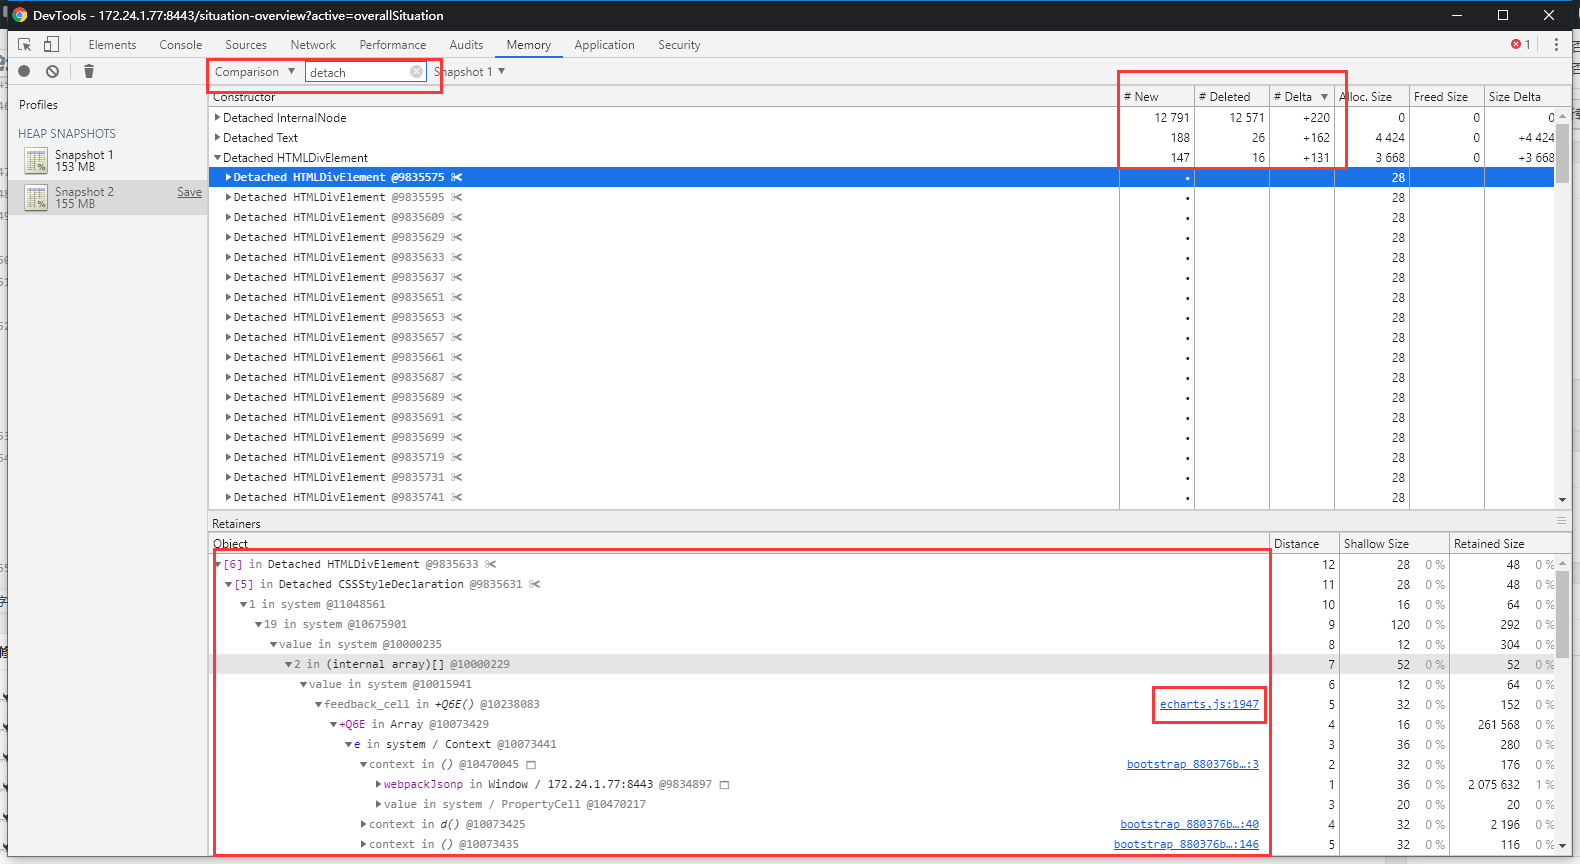Open the Comparison view dropdown
The image size is (1580, 864).
pyautogui.click(x=255, y=72)
